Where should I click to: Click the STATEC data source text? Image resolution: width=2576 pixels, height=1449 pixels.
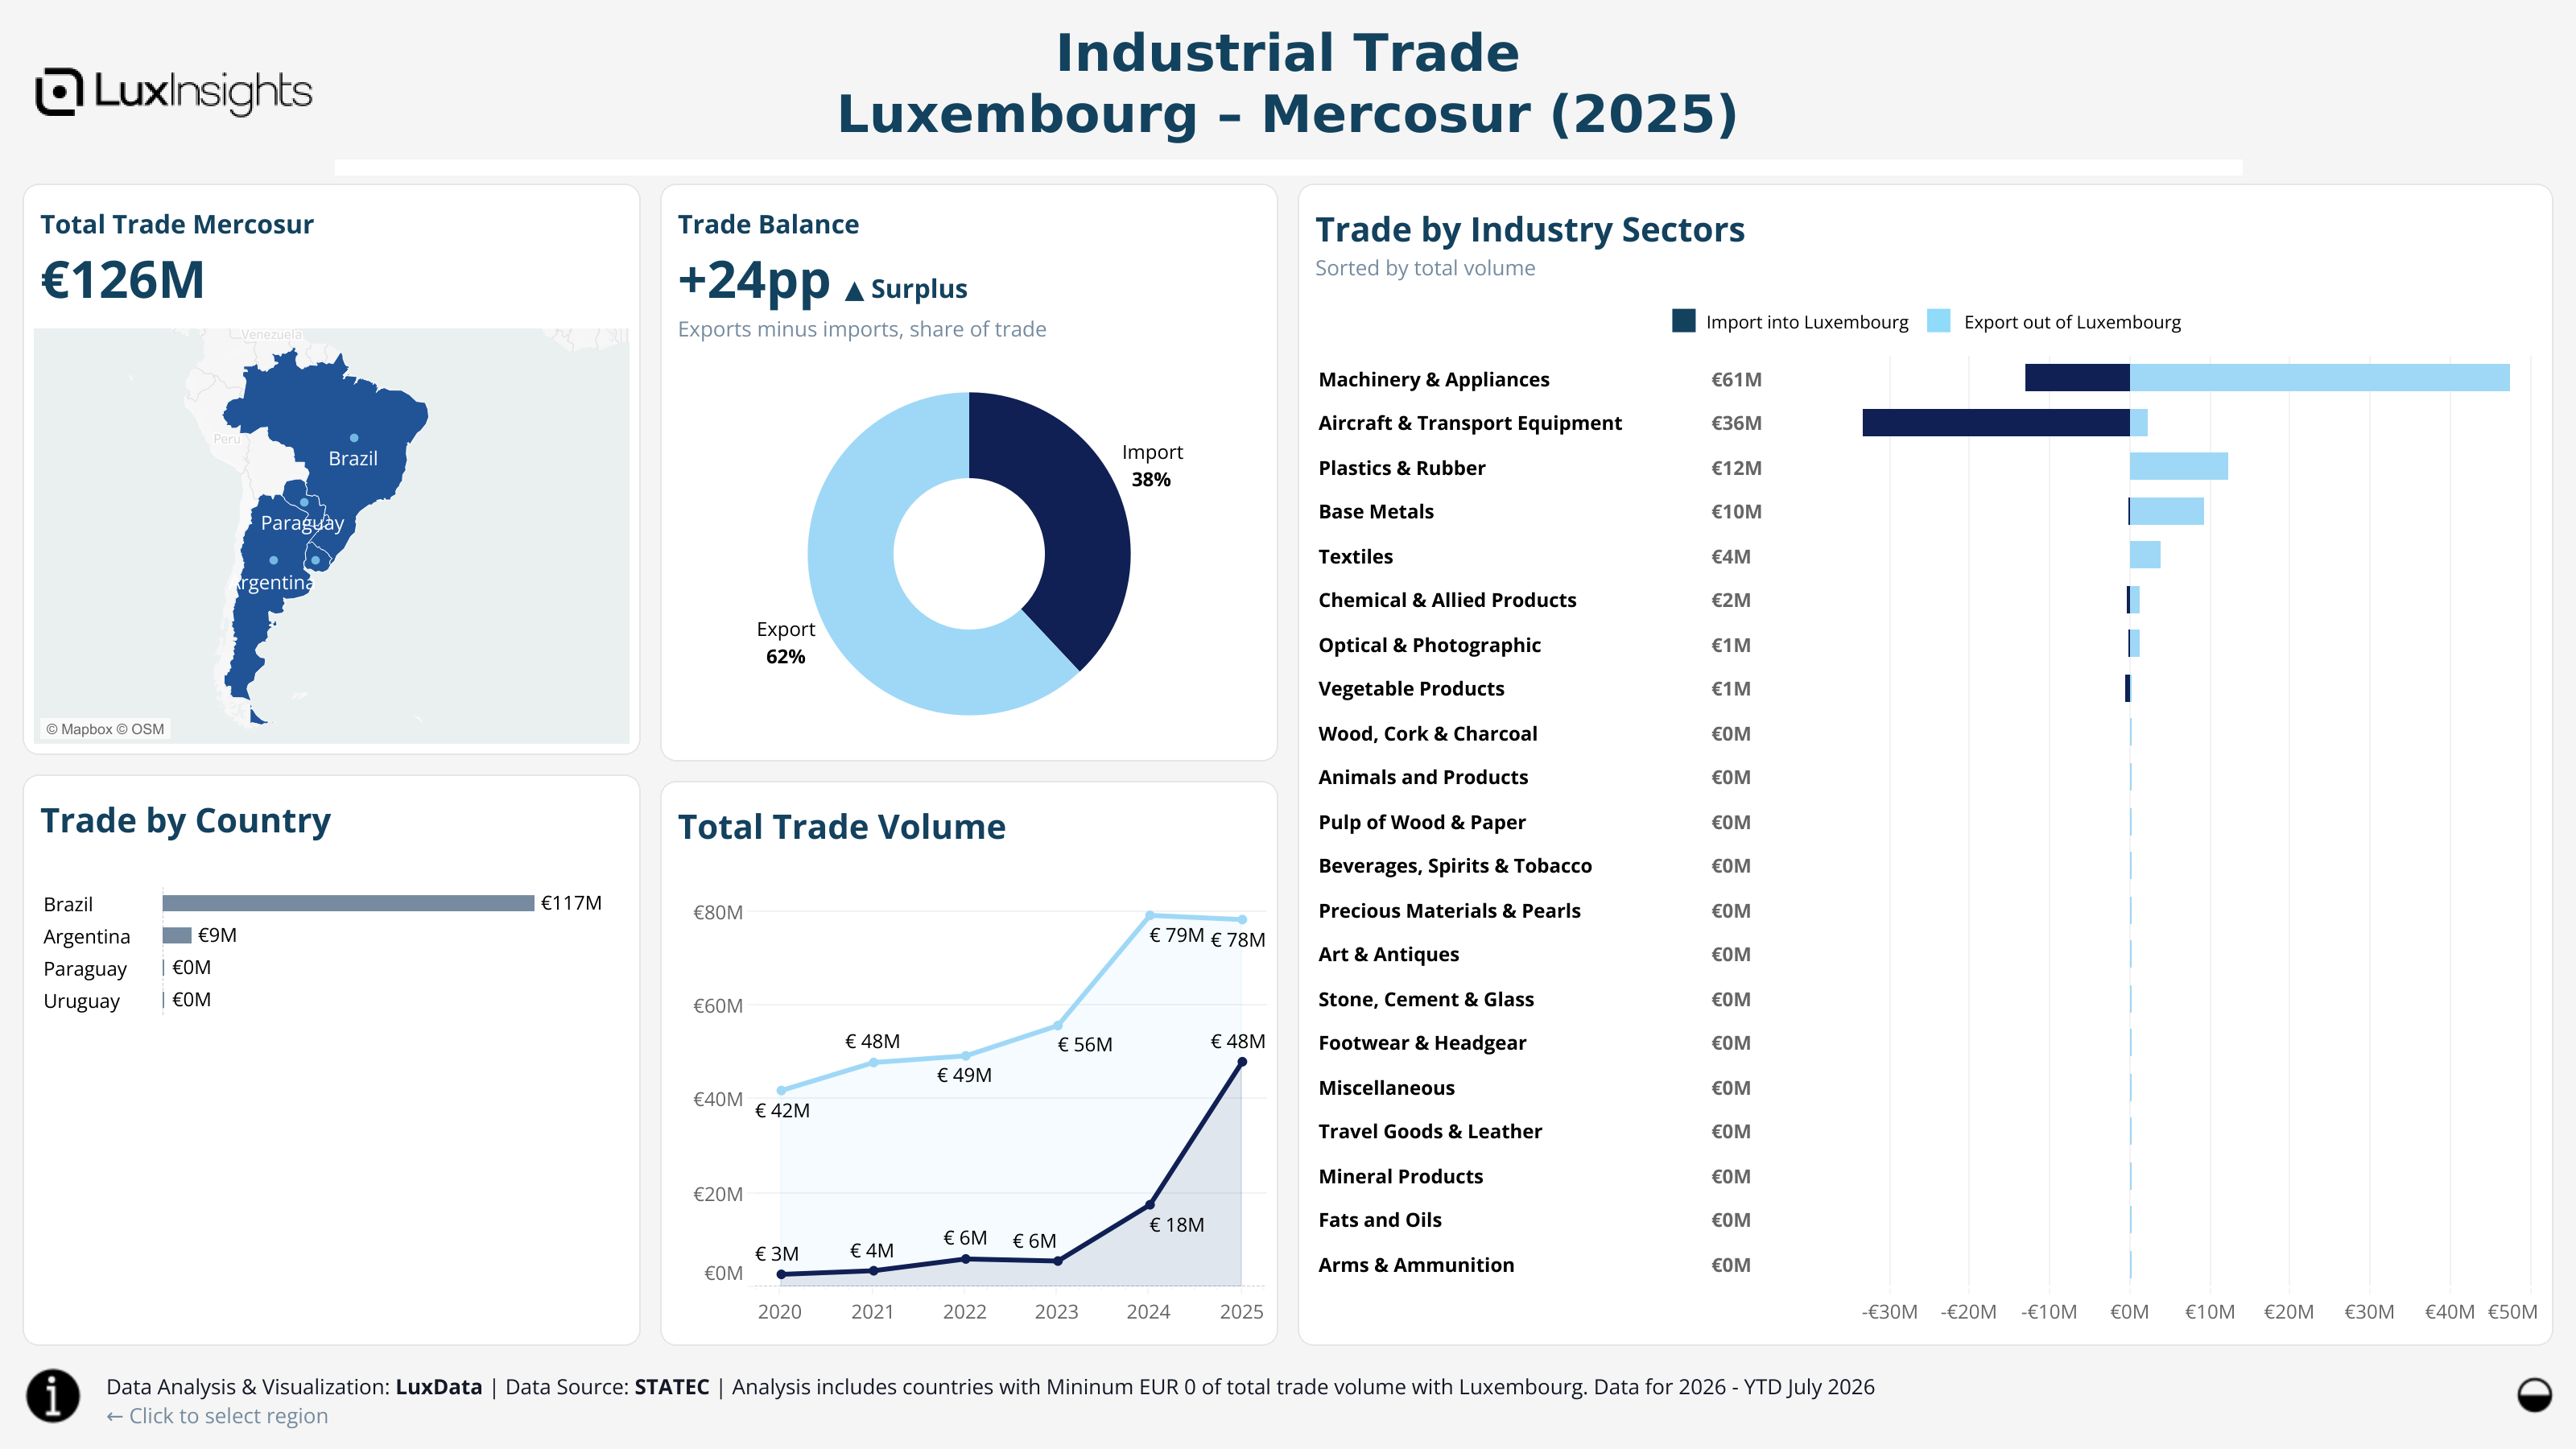pyautogui.click(x=672, y=1387)
